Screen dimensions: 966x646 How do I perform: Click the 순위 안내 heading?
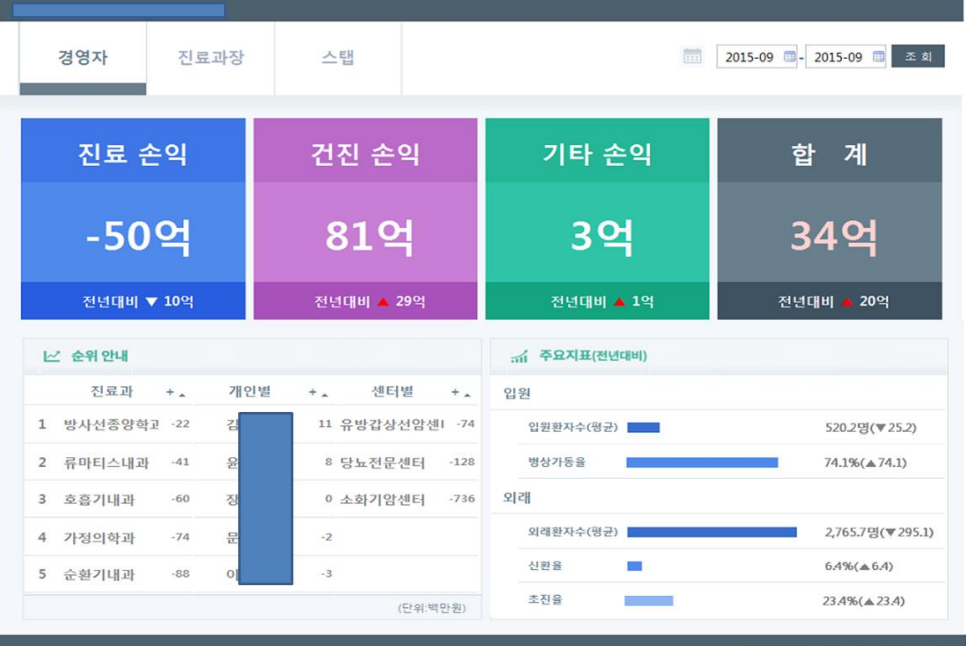click(x=100, y=356)
